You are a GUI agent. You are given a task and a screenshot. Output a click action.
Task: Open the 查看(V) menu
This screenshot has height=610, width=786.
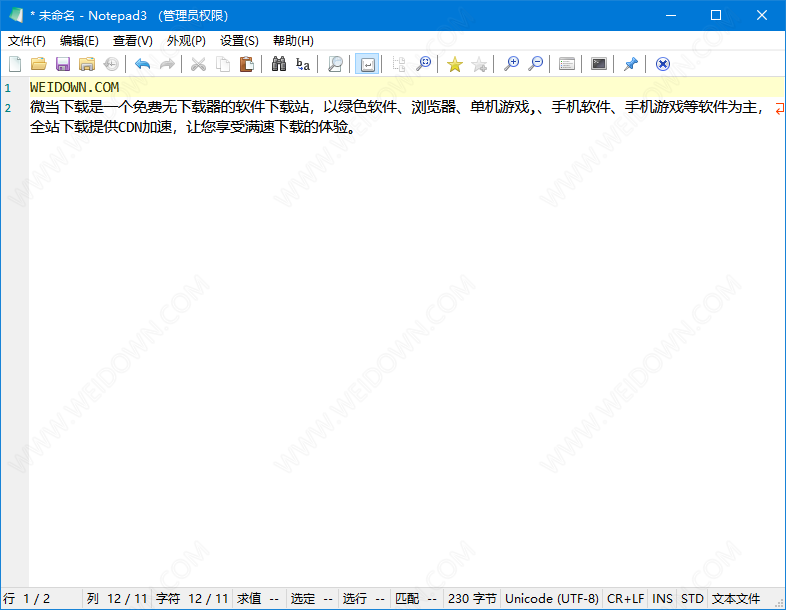133,41
